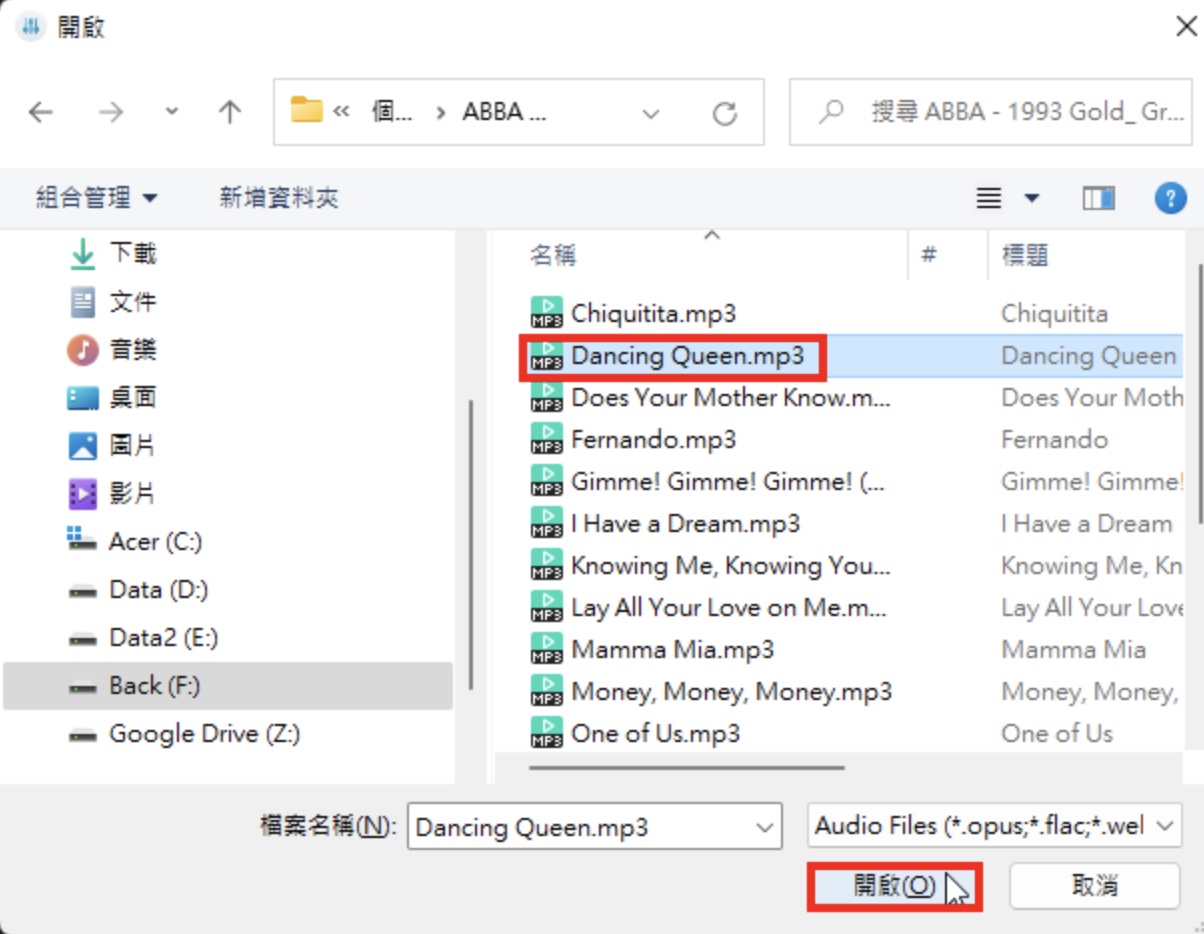Refresh the ABBA folder view
Viewport: 1204px width, 934px height.
724,113
